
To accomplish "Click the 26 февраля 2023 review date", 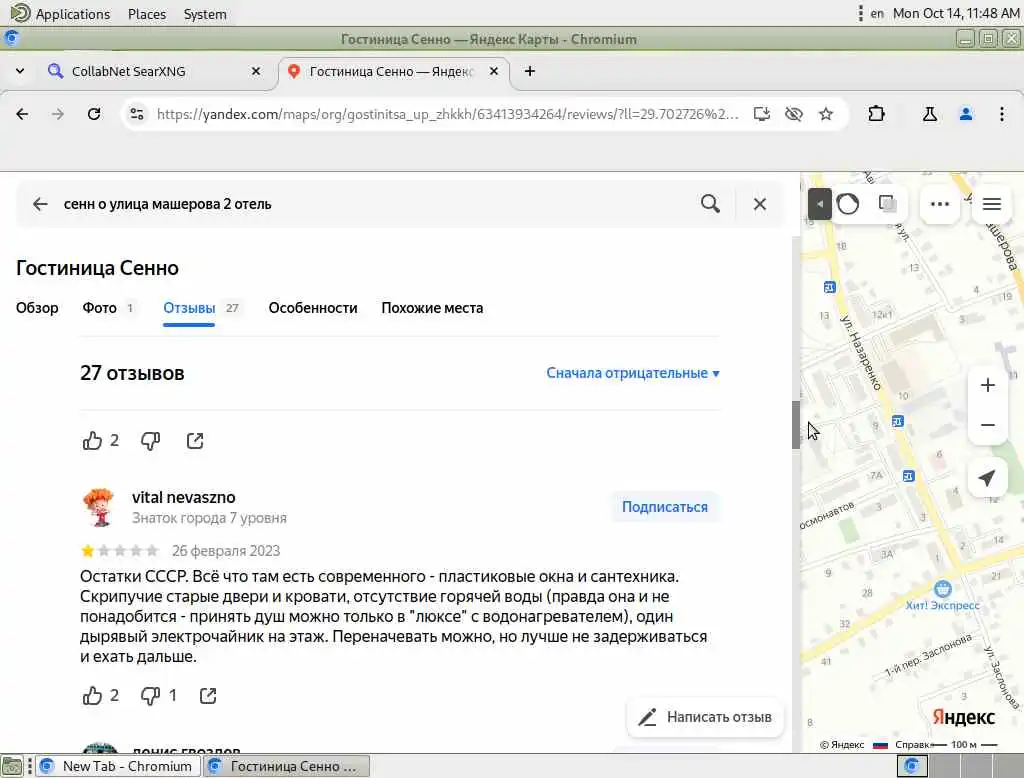I will (226, 551).
